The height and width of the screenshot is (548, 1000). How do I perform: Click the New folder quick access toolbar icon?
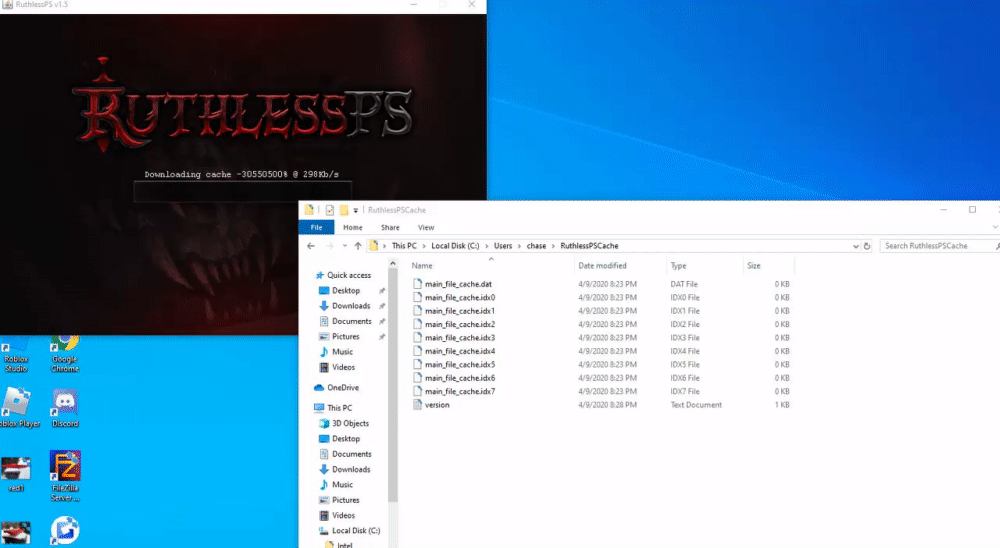(344, 210)
